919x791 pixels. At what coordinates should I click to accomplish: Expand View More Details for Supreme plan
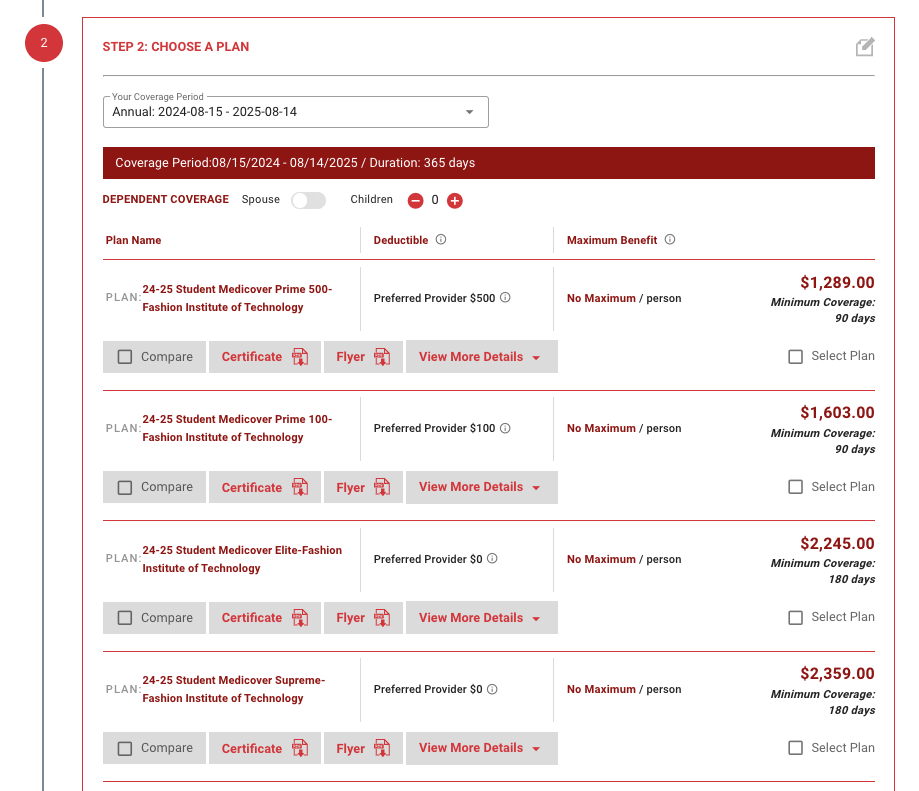coord(482,748)
